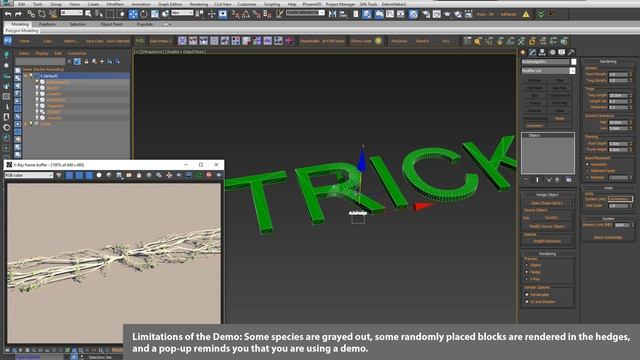Open the Create command panel tab
The image size is (640, 360).
pyautogui.click(x=523, y=52)
